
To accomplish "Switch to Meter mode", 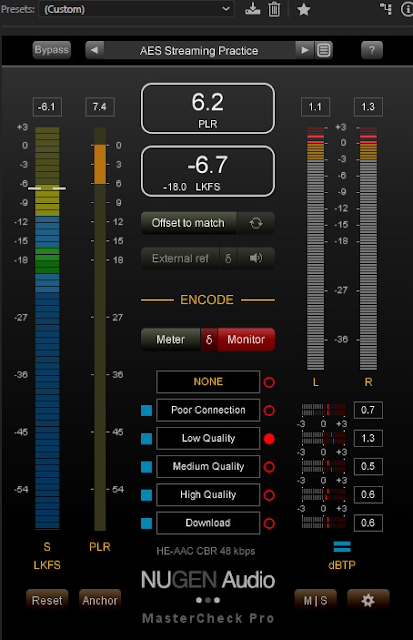I will [x=171, y=339].
